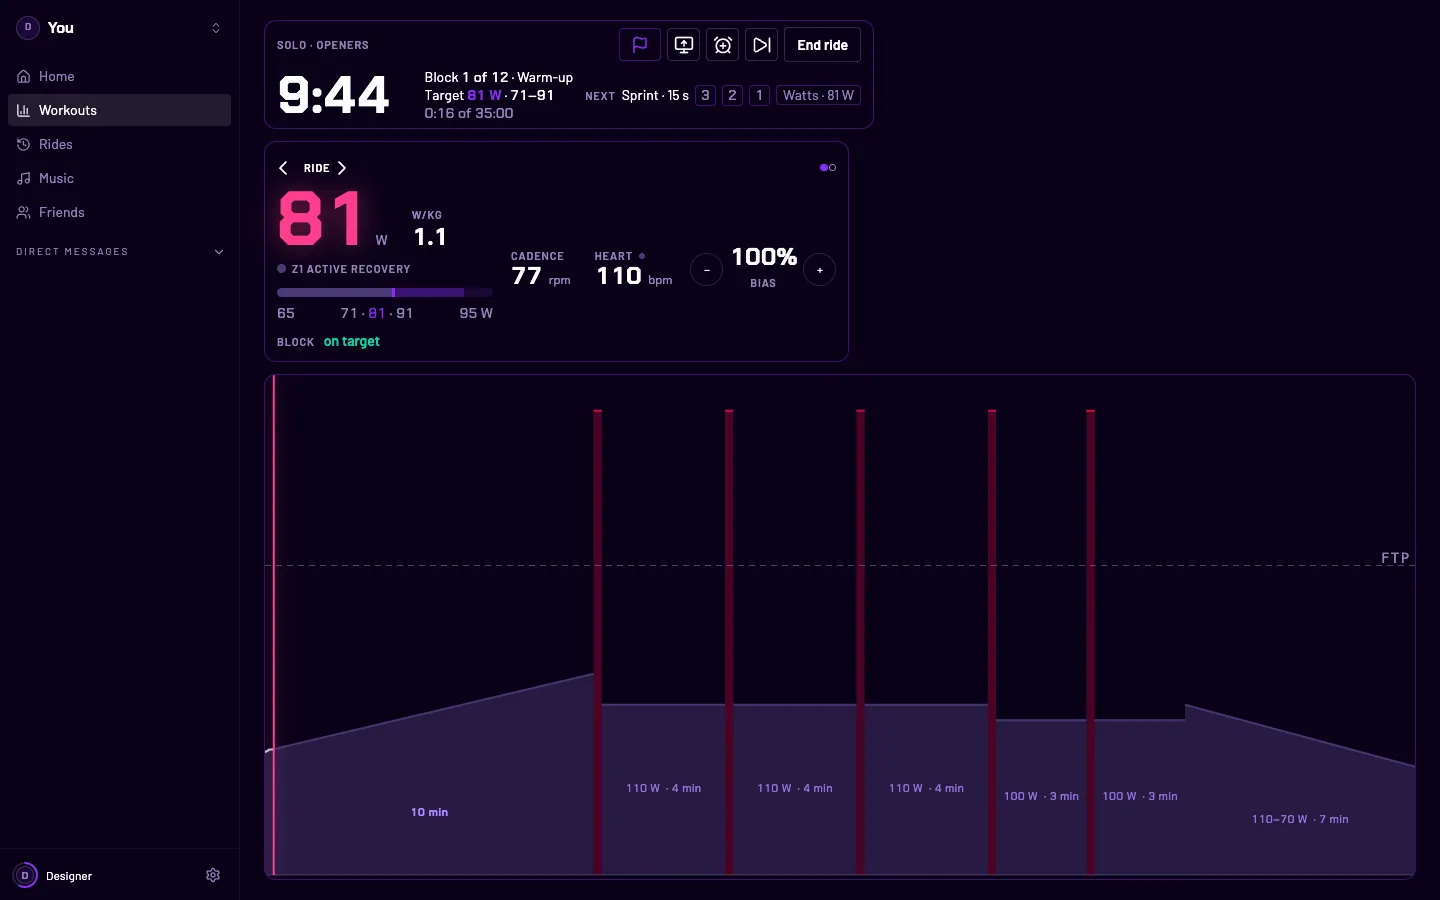This screenshot has height=900, width=1440.
Task: Select gear 3 for next sprint
Action: tap(706, 95)
